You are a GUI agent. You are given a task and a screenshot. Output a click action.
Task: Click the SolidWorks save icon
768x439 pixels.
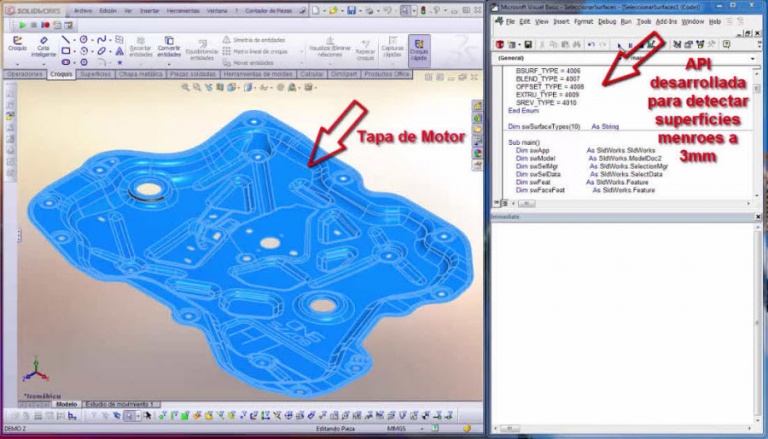click(x=351, y=10)
